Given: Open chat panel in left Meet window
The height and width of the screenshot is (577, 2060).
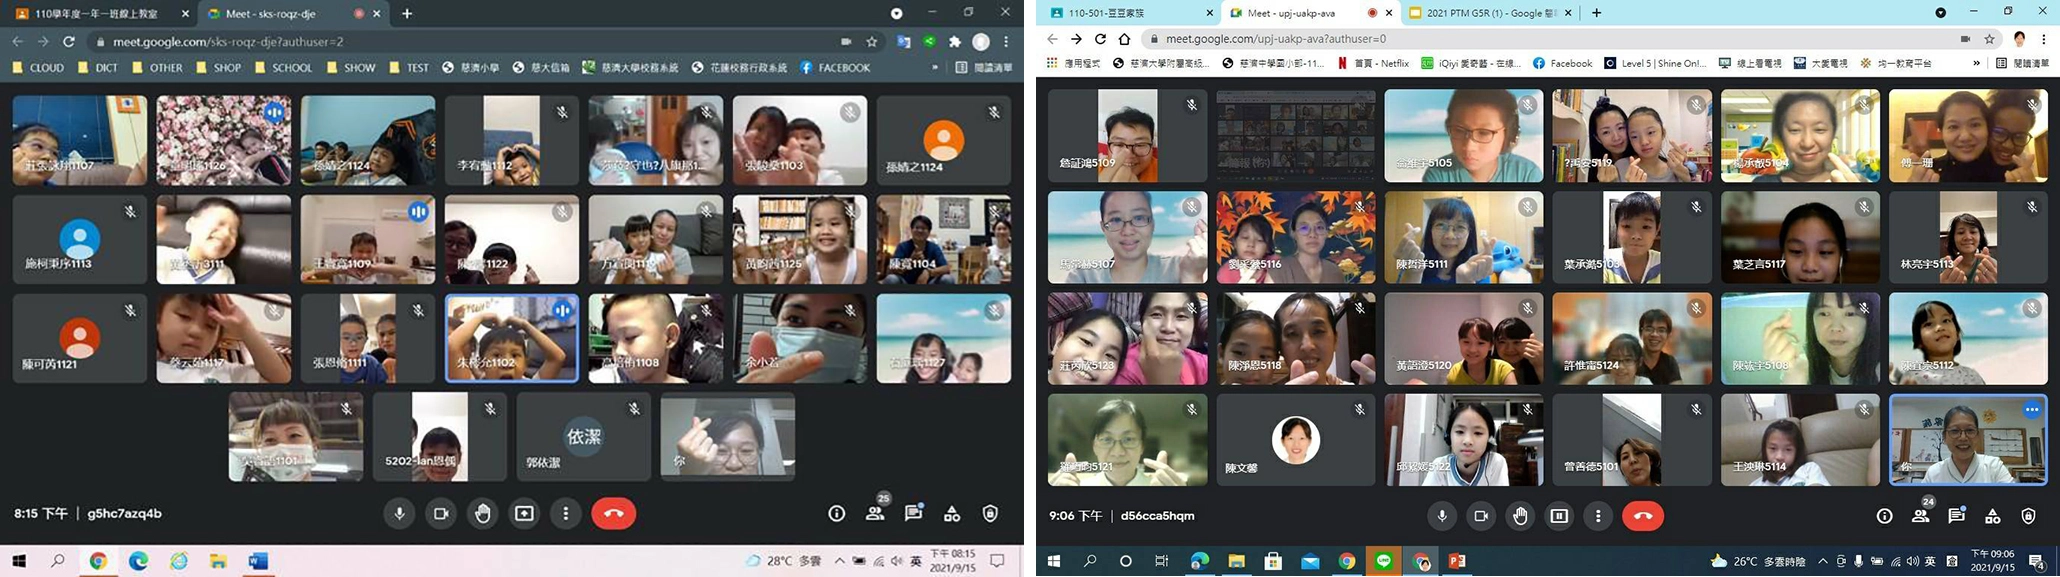Looking at the screenshot, I should [913, 513].
